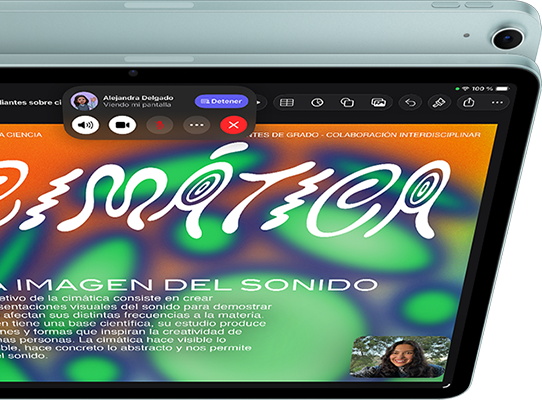Tap the Wi-Fi status icon
542x400 pixels.
tap(466, 89)
